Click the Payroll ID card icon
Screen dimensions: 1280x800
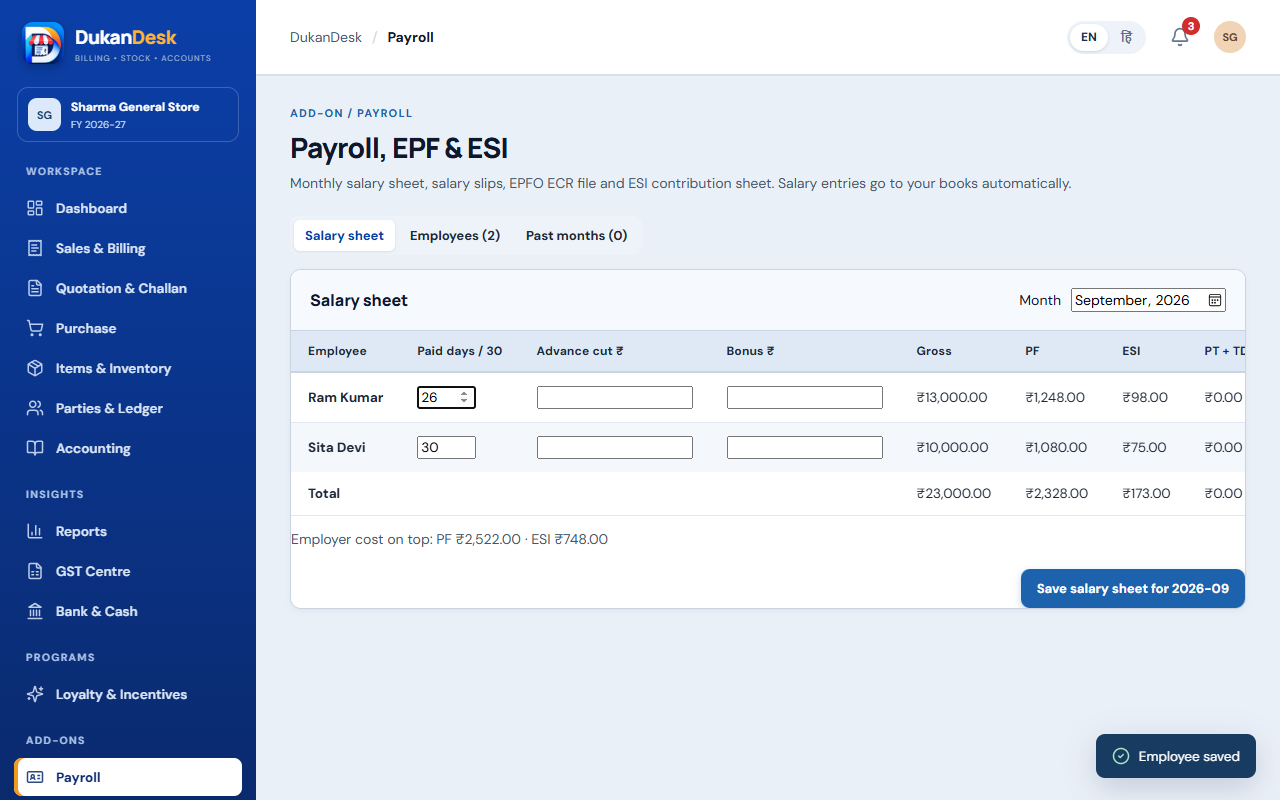[x=35, y=777]
